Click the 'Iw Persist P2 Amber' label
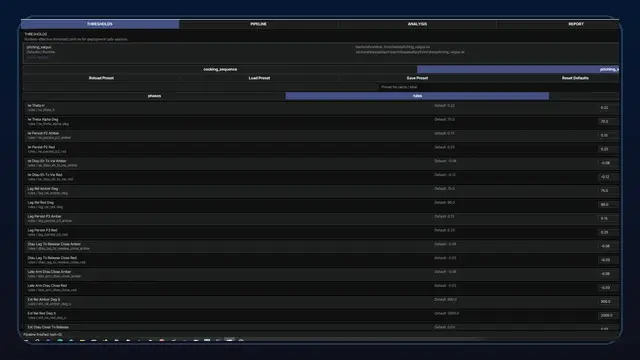The image size is (640, 360). coord(43,133)
